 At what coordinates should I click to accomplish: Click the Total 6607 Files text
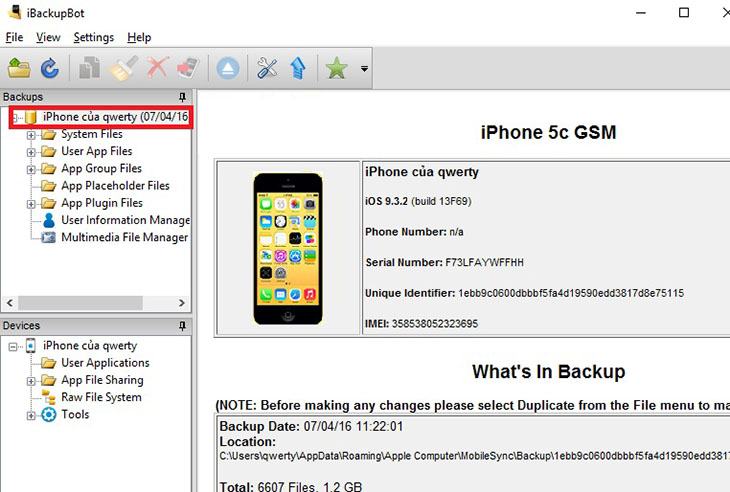pyautogui.click(x=291, y=486)
